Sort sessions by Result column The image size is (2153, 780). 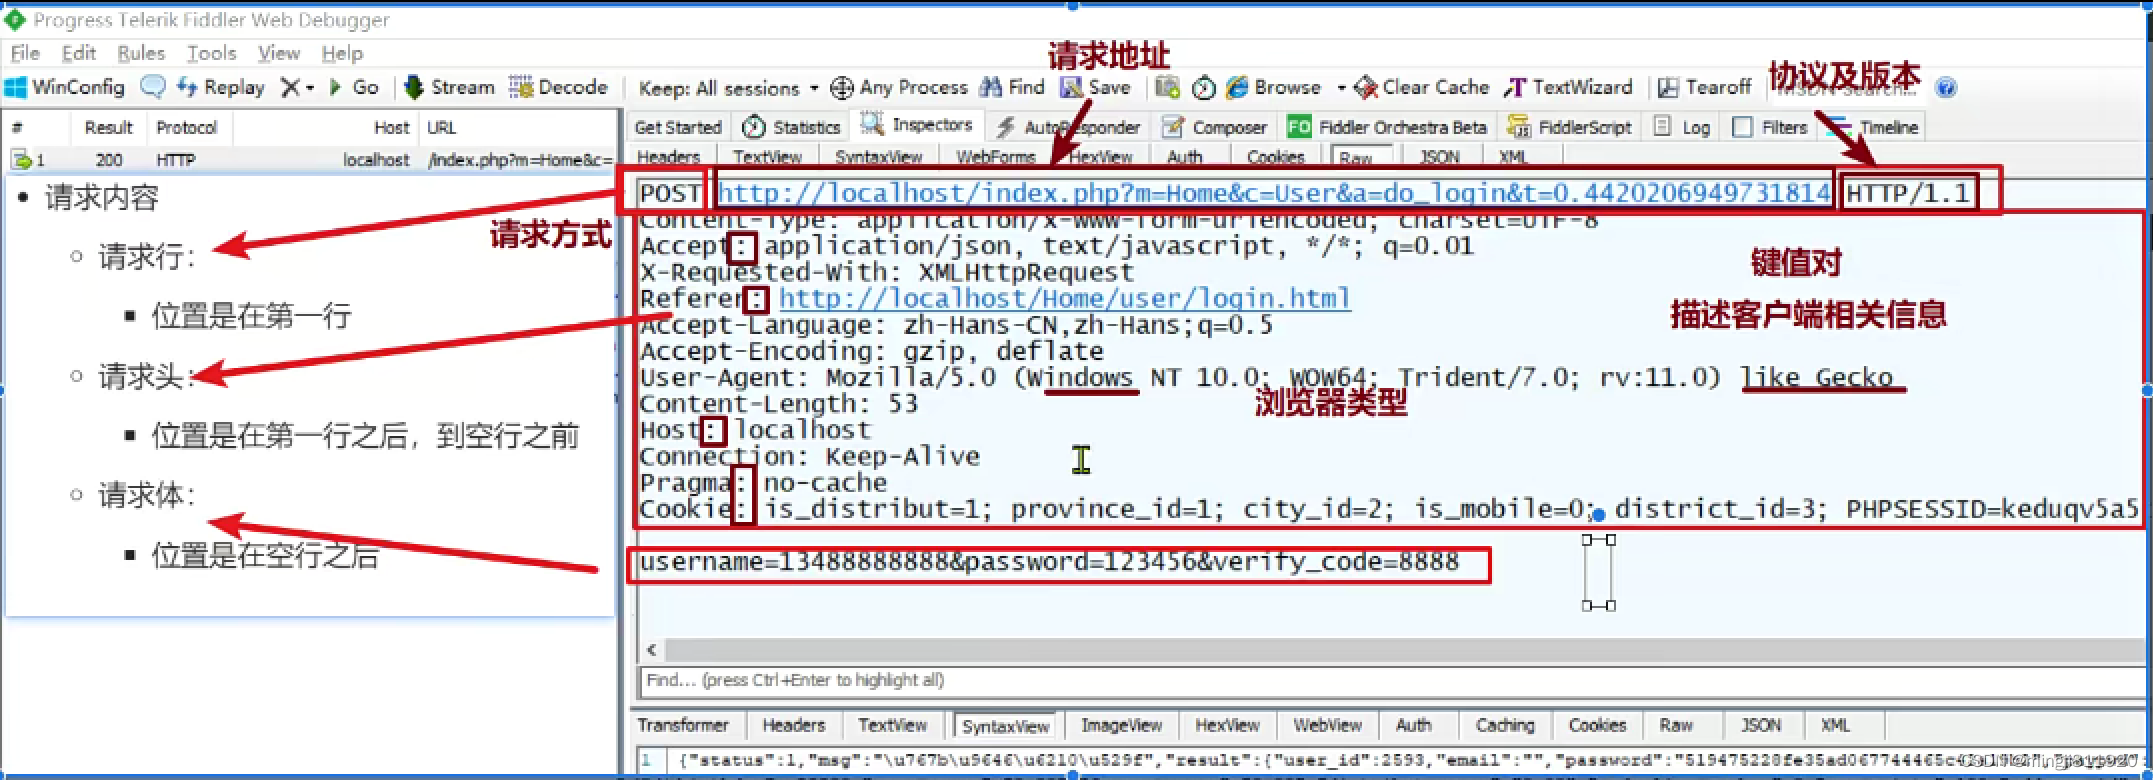pyautogui.click(x=108, y=128)
